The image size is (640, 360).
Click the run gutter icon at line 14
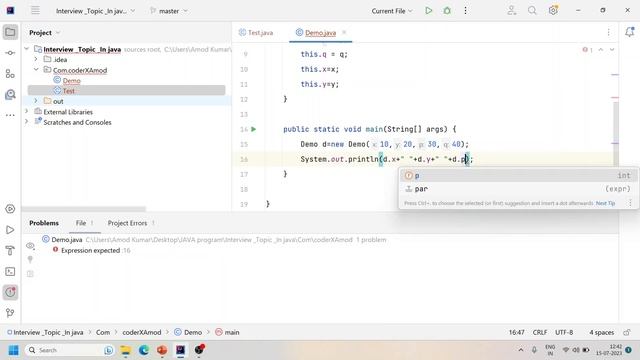click(x=253, y=129)
